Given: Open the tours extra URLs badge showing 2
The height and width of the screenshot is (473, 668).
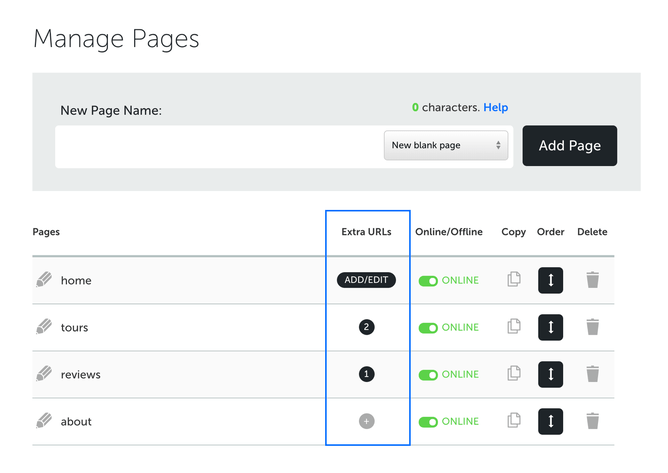Looking at the screenshot, I should (x=366, y=327).
